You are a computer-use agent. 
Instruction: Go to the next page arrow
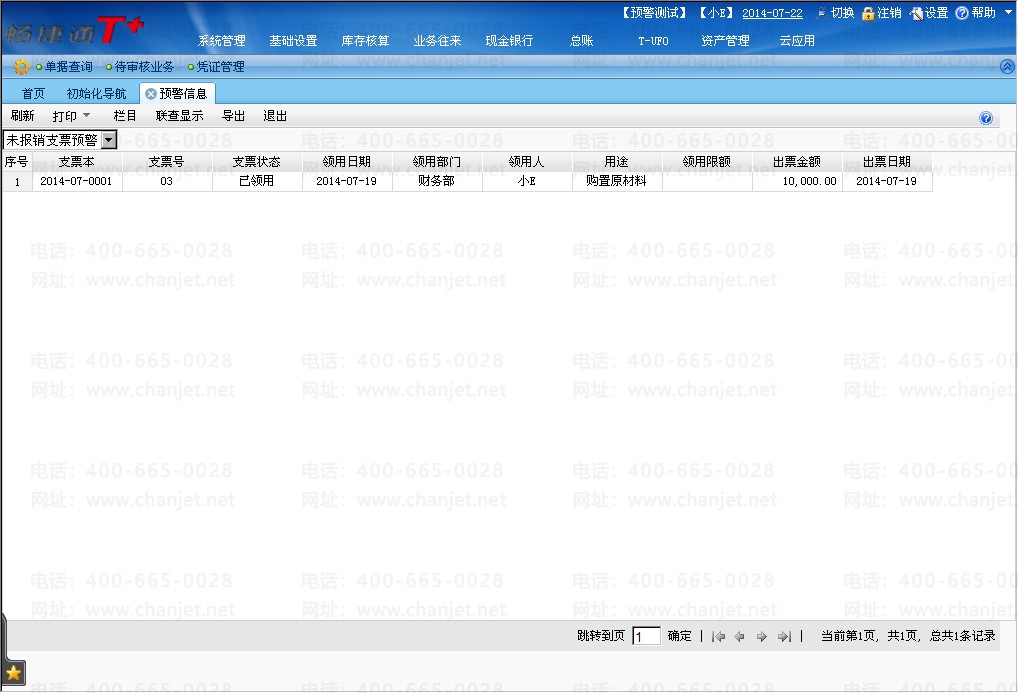762,636
